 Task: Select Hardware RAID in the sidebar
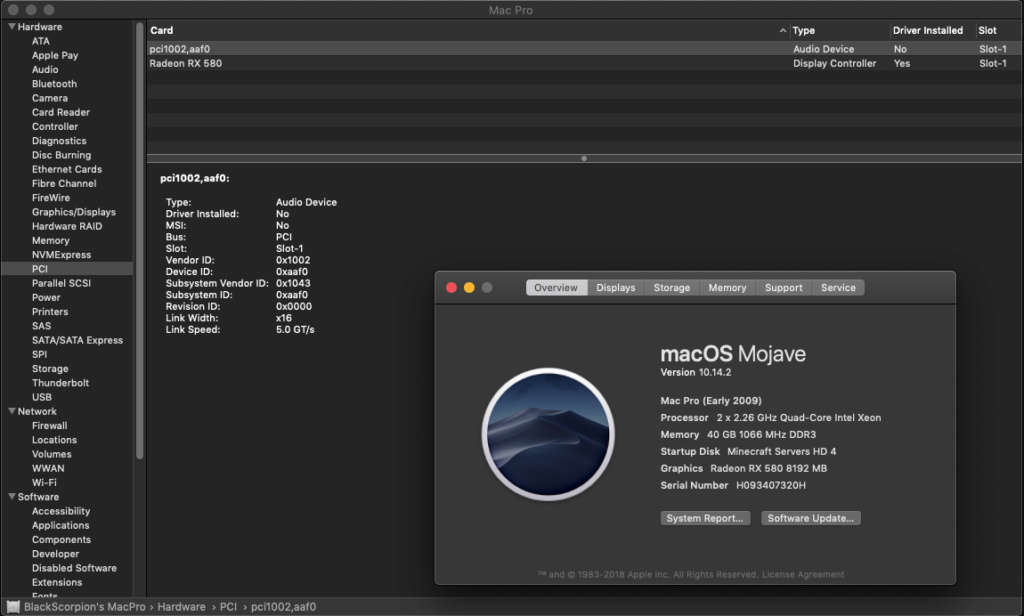click(67, 227)
